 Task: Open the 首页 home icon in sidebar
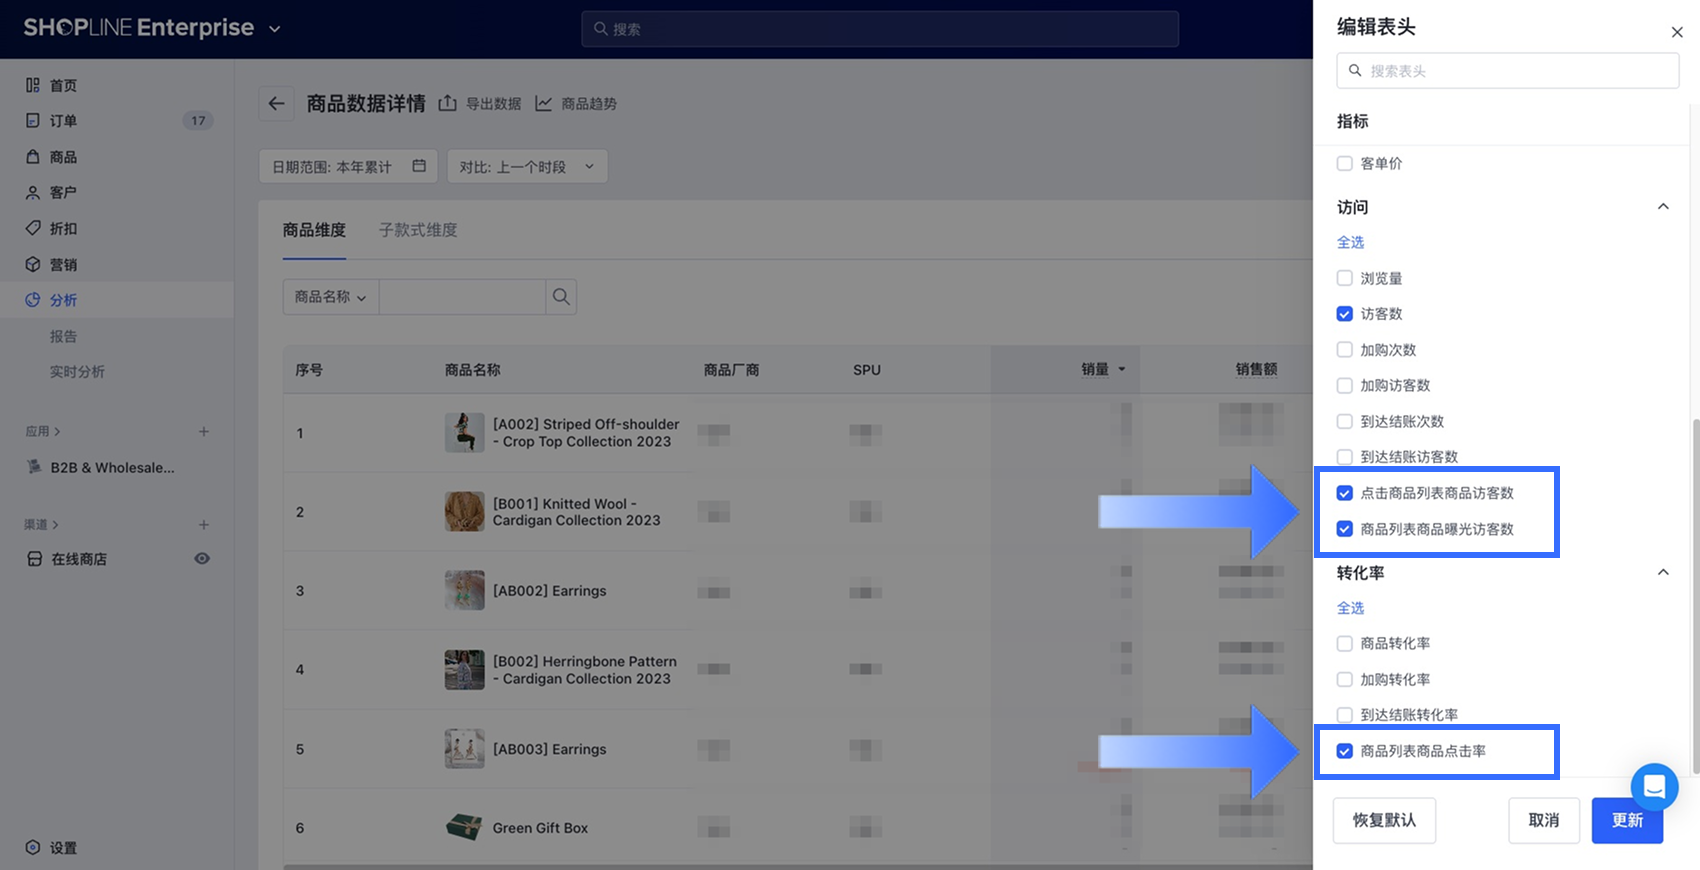pos(33,85)
